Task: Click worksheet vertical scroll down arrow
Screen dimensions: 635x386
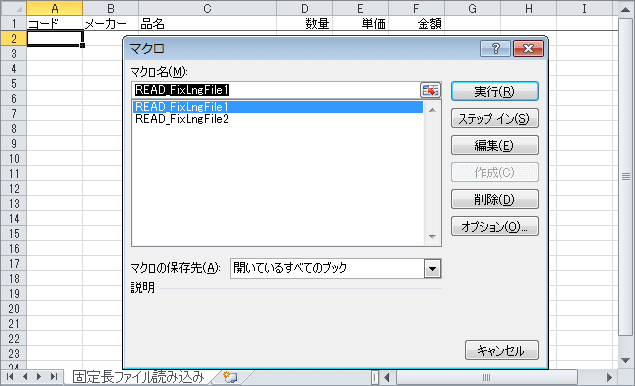Action: 625,360
